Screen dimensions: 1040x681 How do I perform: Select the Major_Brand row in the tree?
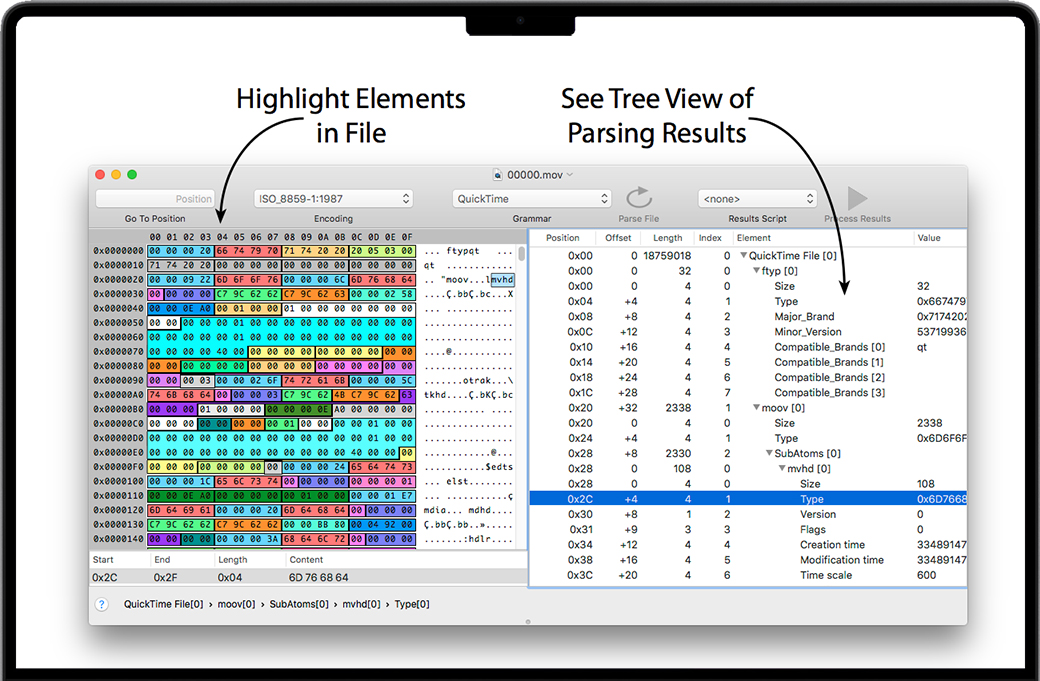click(805, 317)
